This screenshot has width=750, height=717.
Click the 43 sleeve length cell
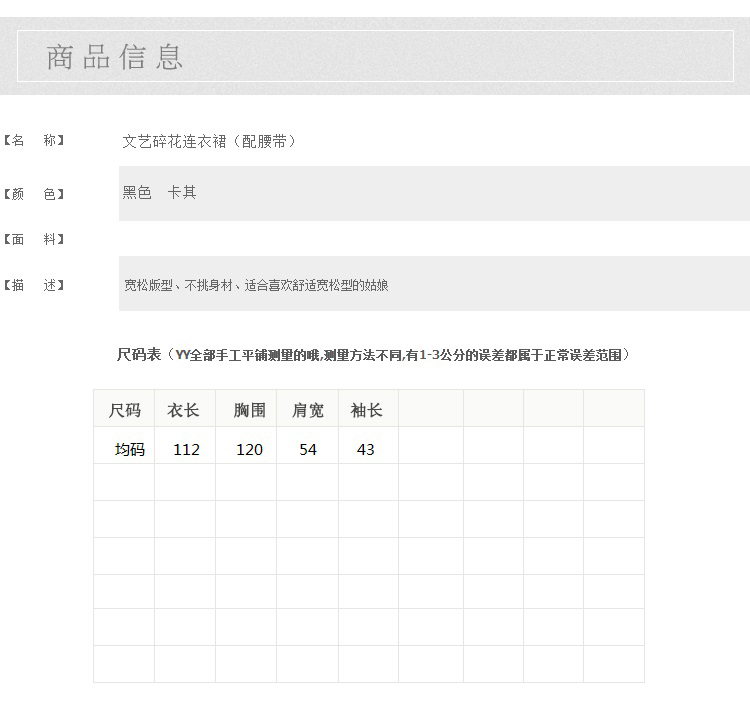tap(366, 450)
